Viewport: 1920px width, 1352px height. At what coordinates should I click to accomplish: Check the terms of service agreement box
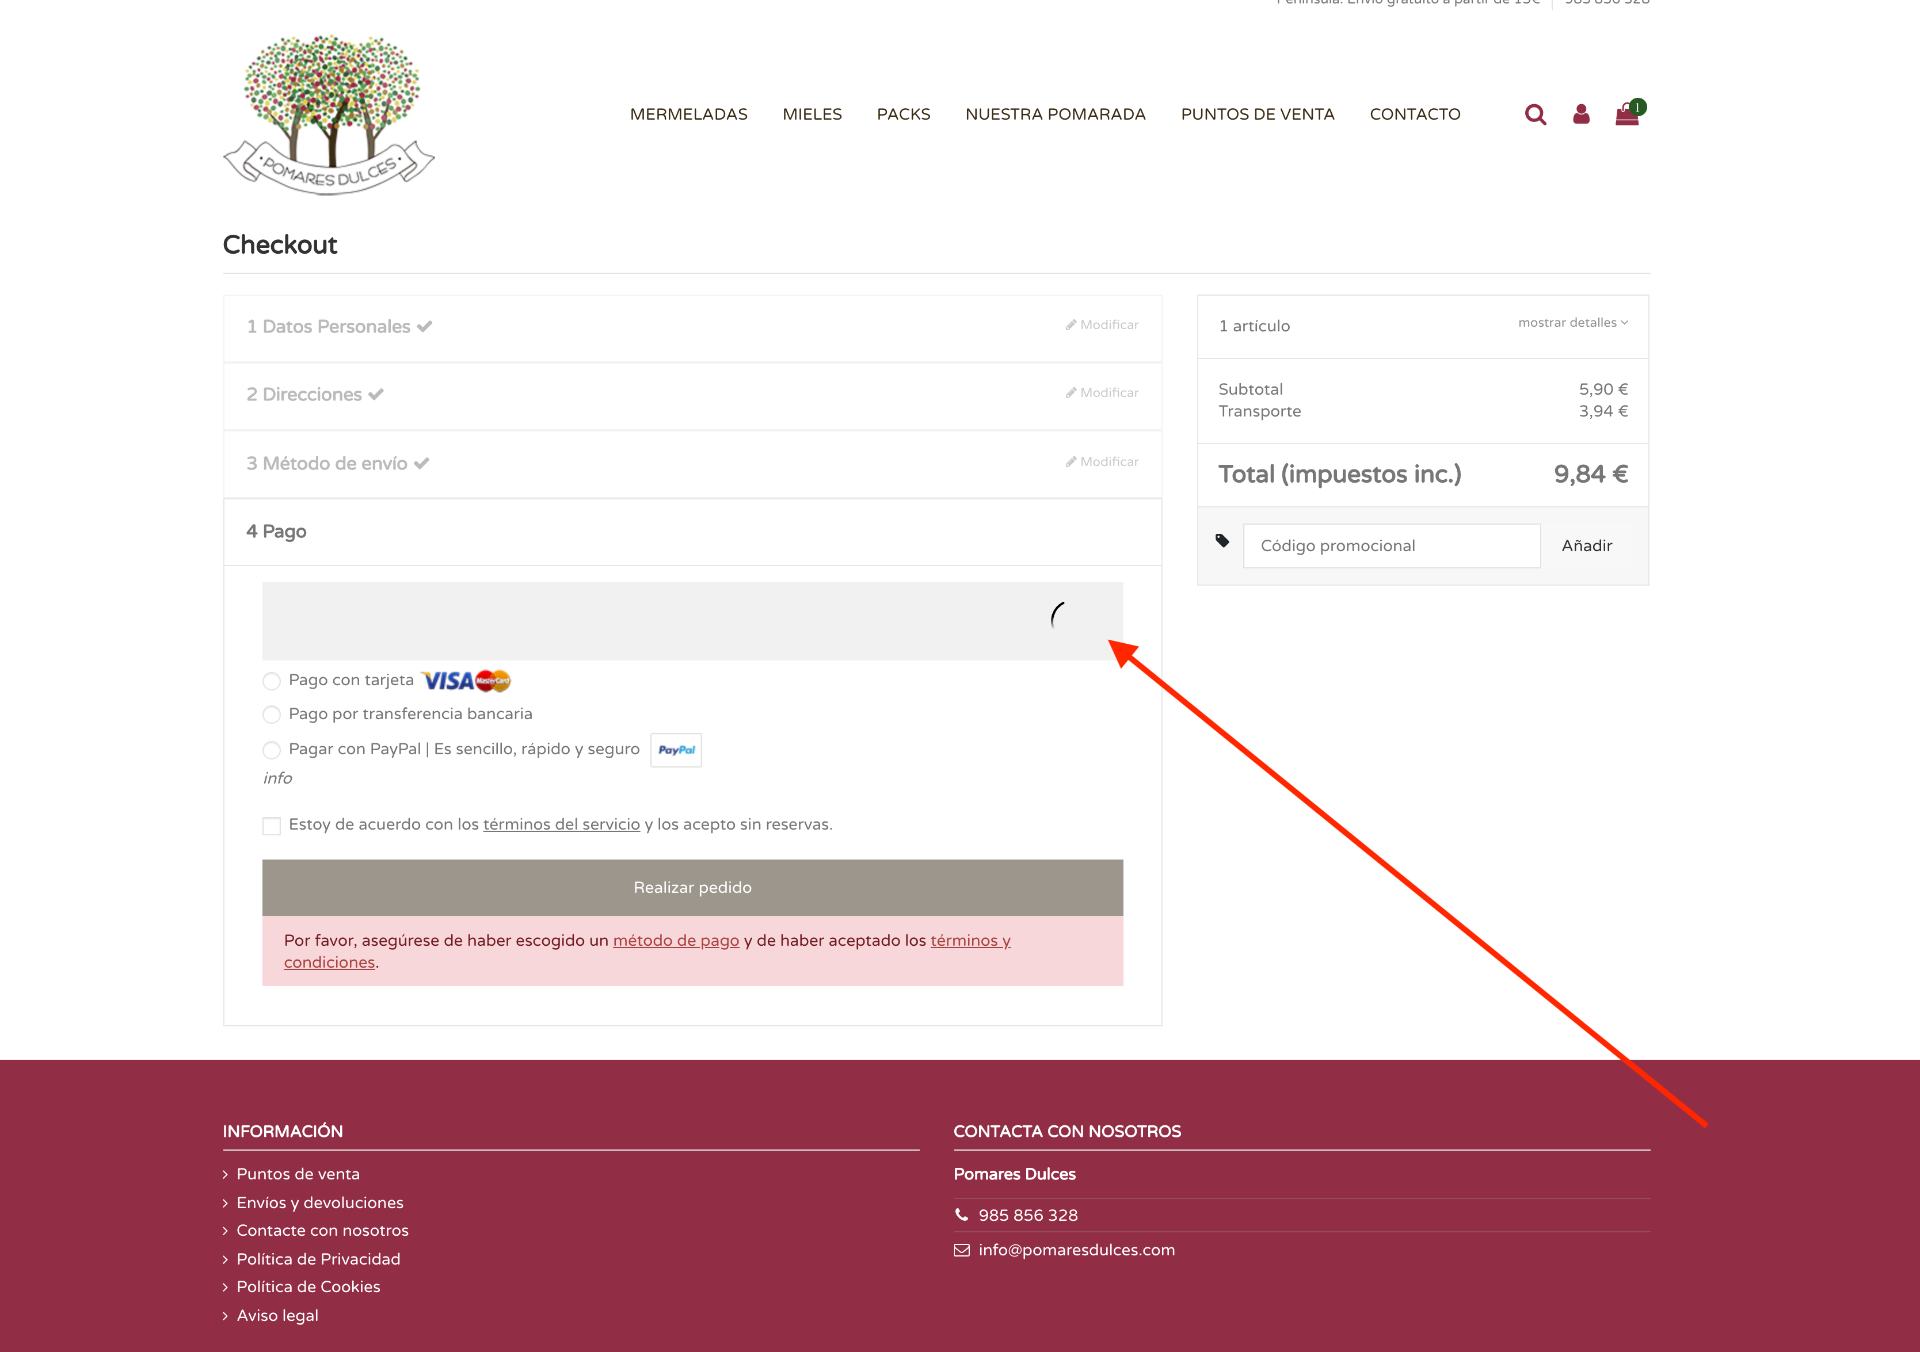click(271, 826)
